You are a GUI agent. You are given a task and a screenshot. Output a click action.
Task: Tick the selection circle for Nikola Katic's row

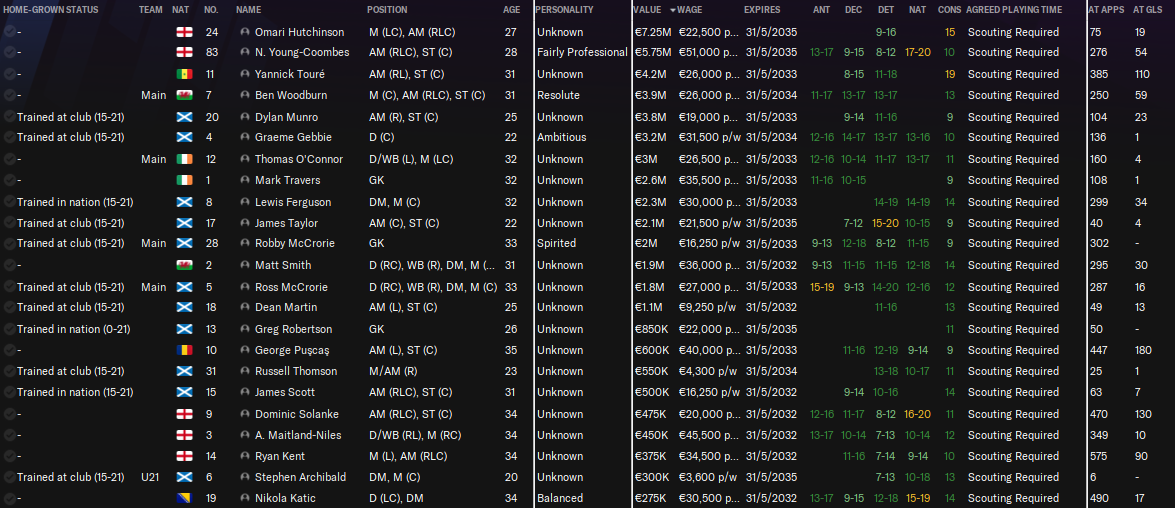9,498
